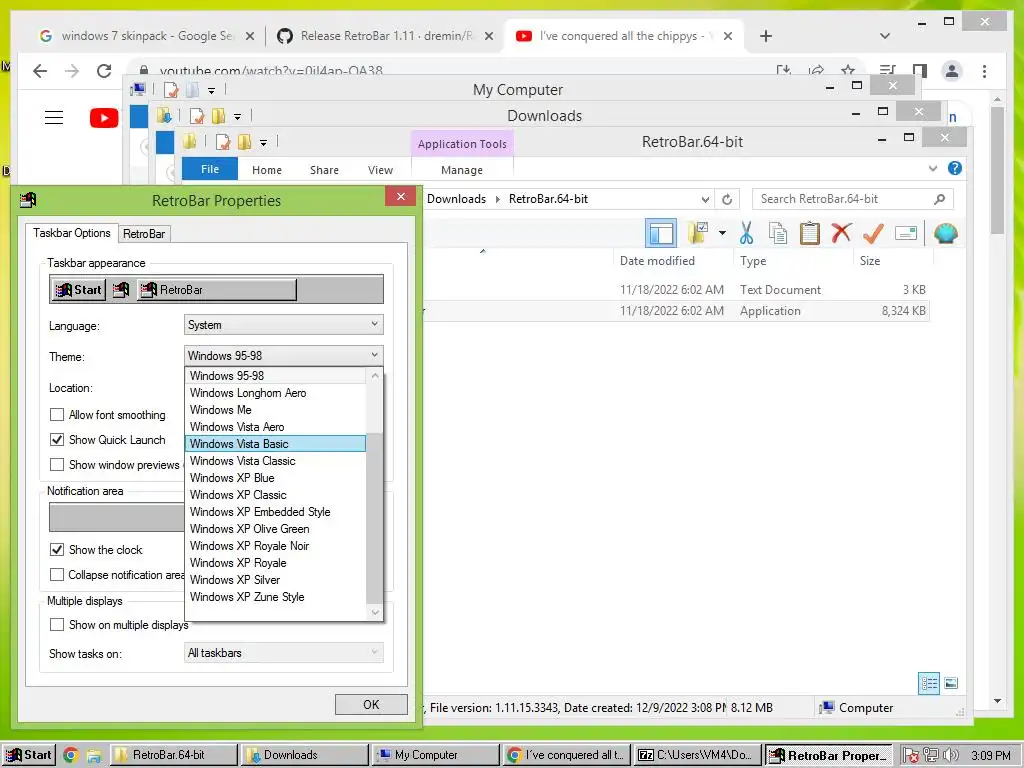This screenshot has width=1024, height=768.
Task: Click Downloads taskbar button
Action: 303,755
